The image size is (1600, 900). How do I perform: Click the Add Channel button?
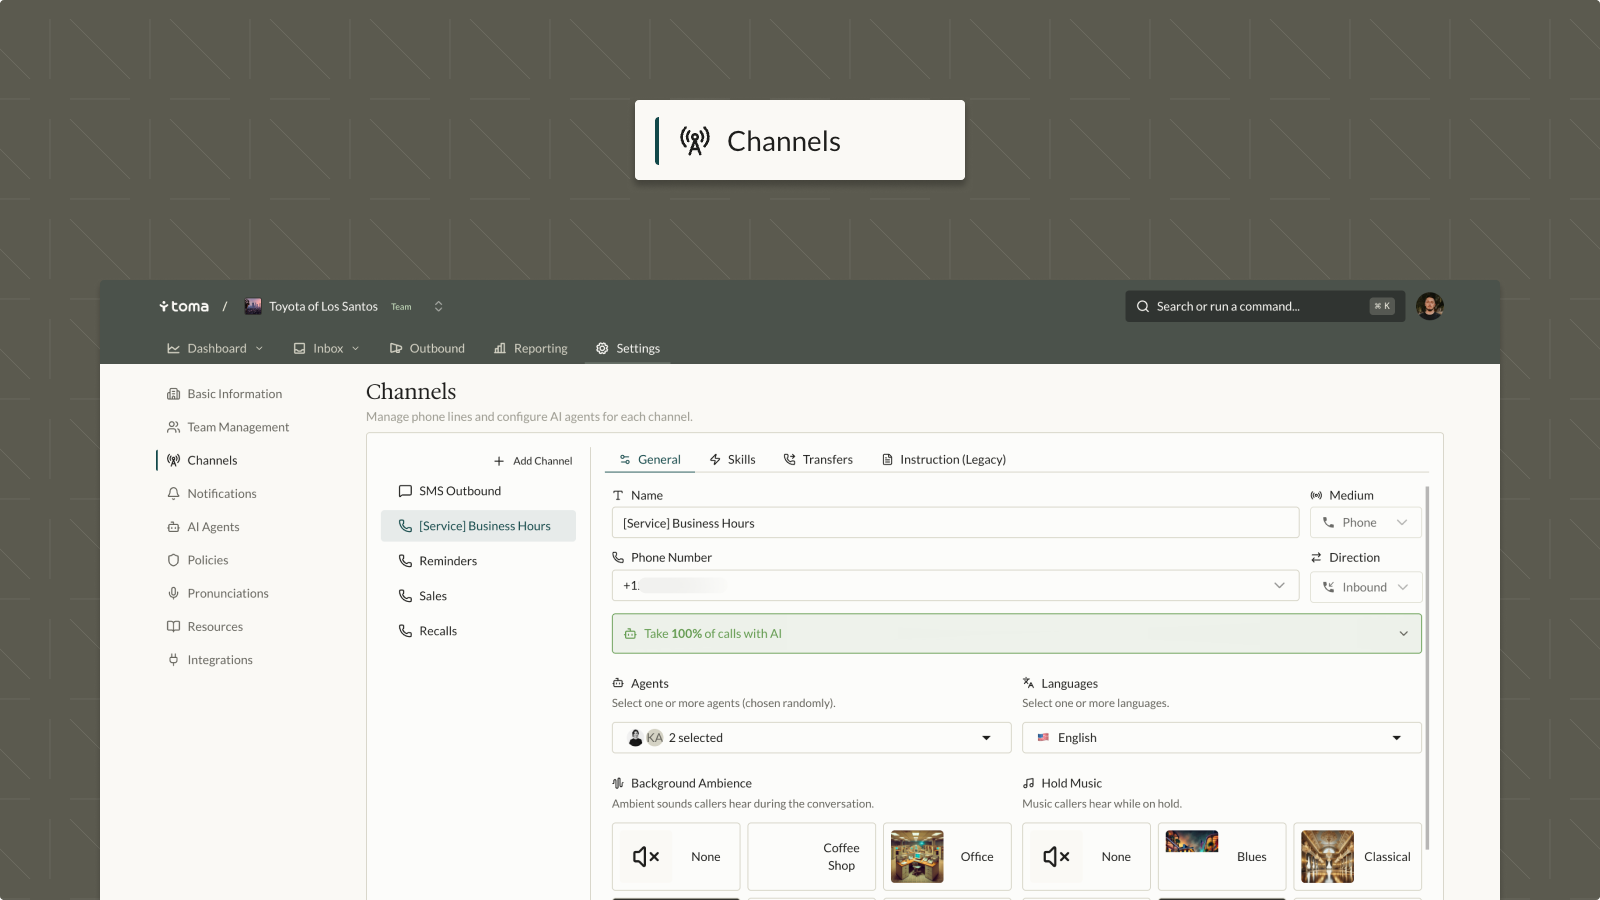(533, 460)
